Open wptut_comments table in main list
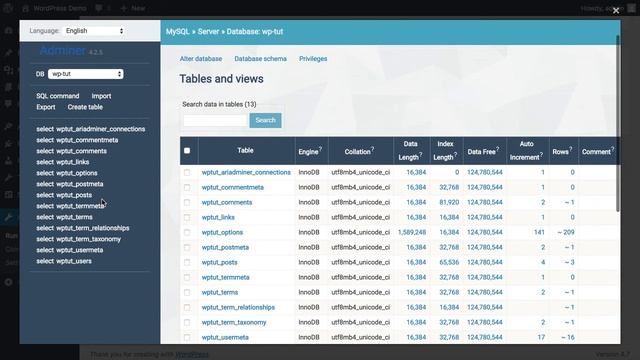Screen dimensions: 640x360 point(227,202)
